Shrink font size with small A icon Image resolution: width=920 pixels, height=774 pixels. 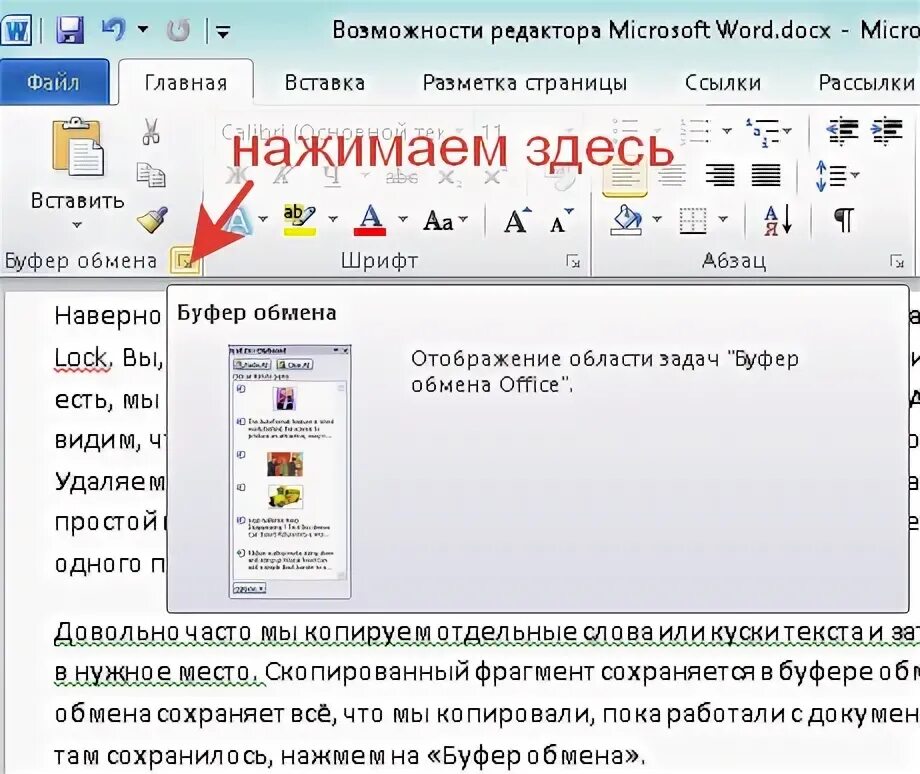[561, 220]
